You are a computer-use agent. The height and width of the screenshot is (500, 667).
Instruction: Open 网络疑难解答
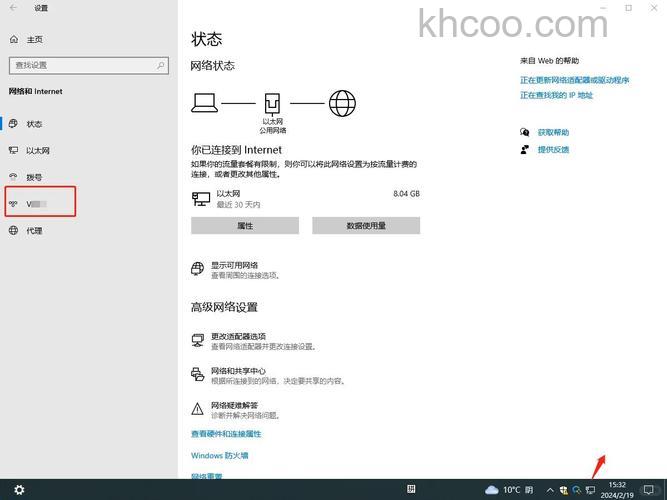pos(234,406)
